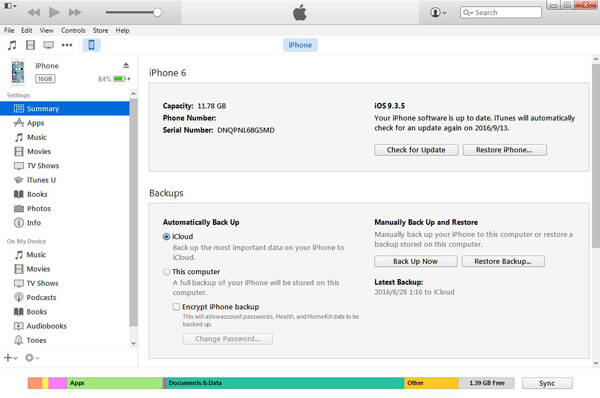Click the Apps storage bar segment
Screen dimensions: 600x398
click(115, 383)
